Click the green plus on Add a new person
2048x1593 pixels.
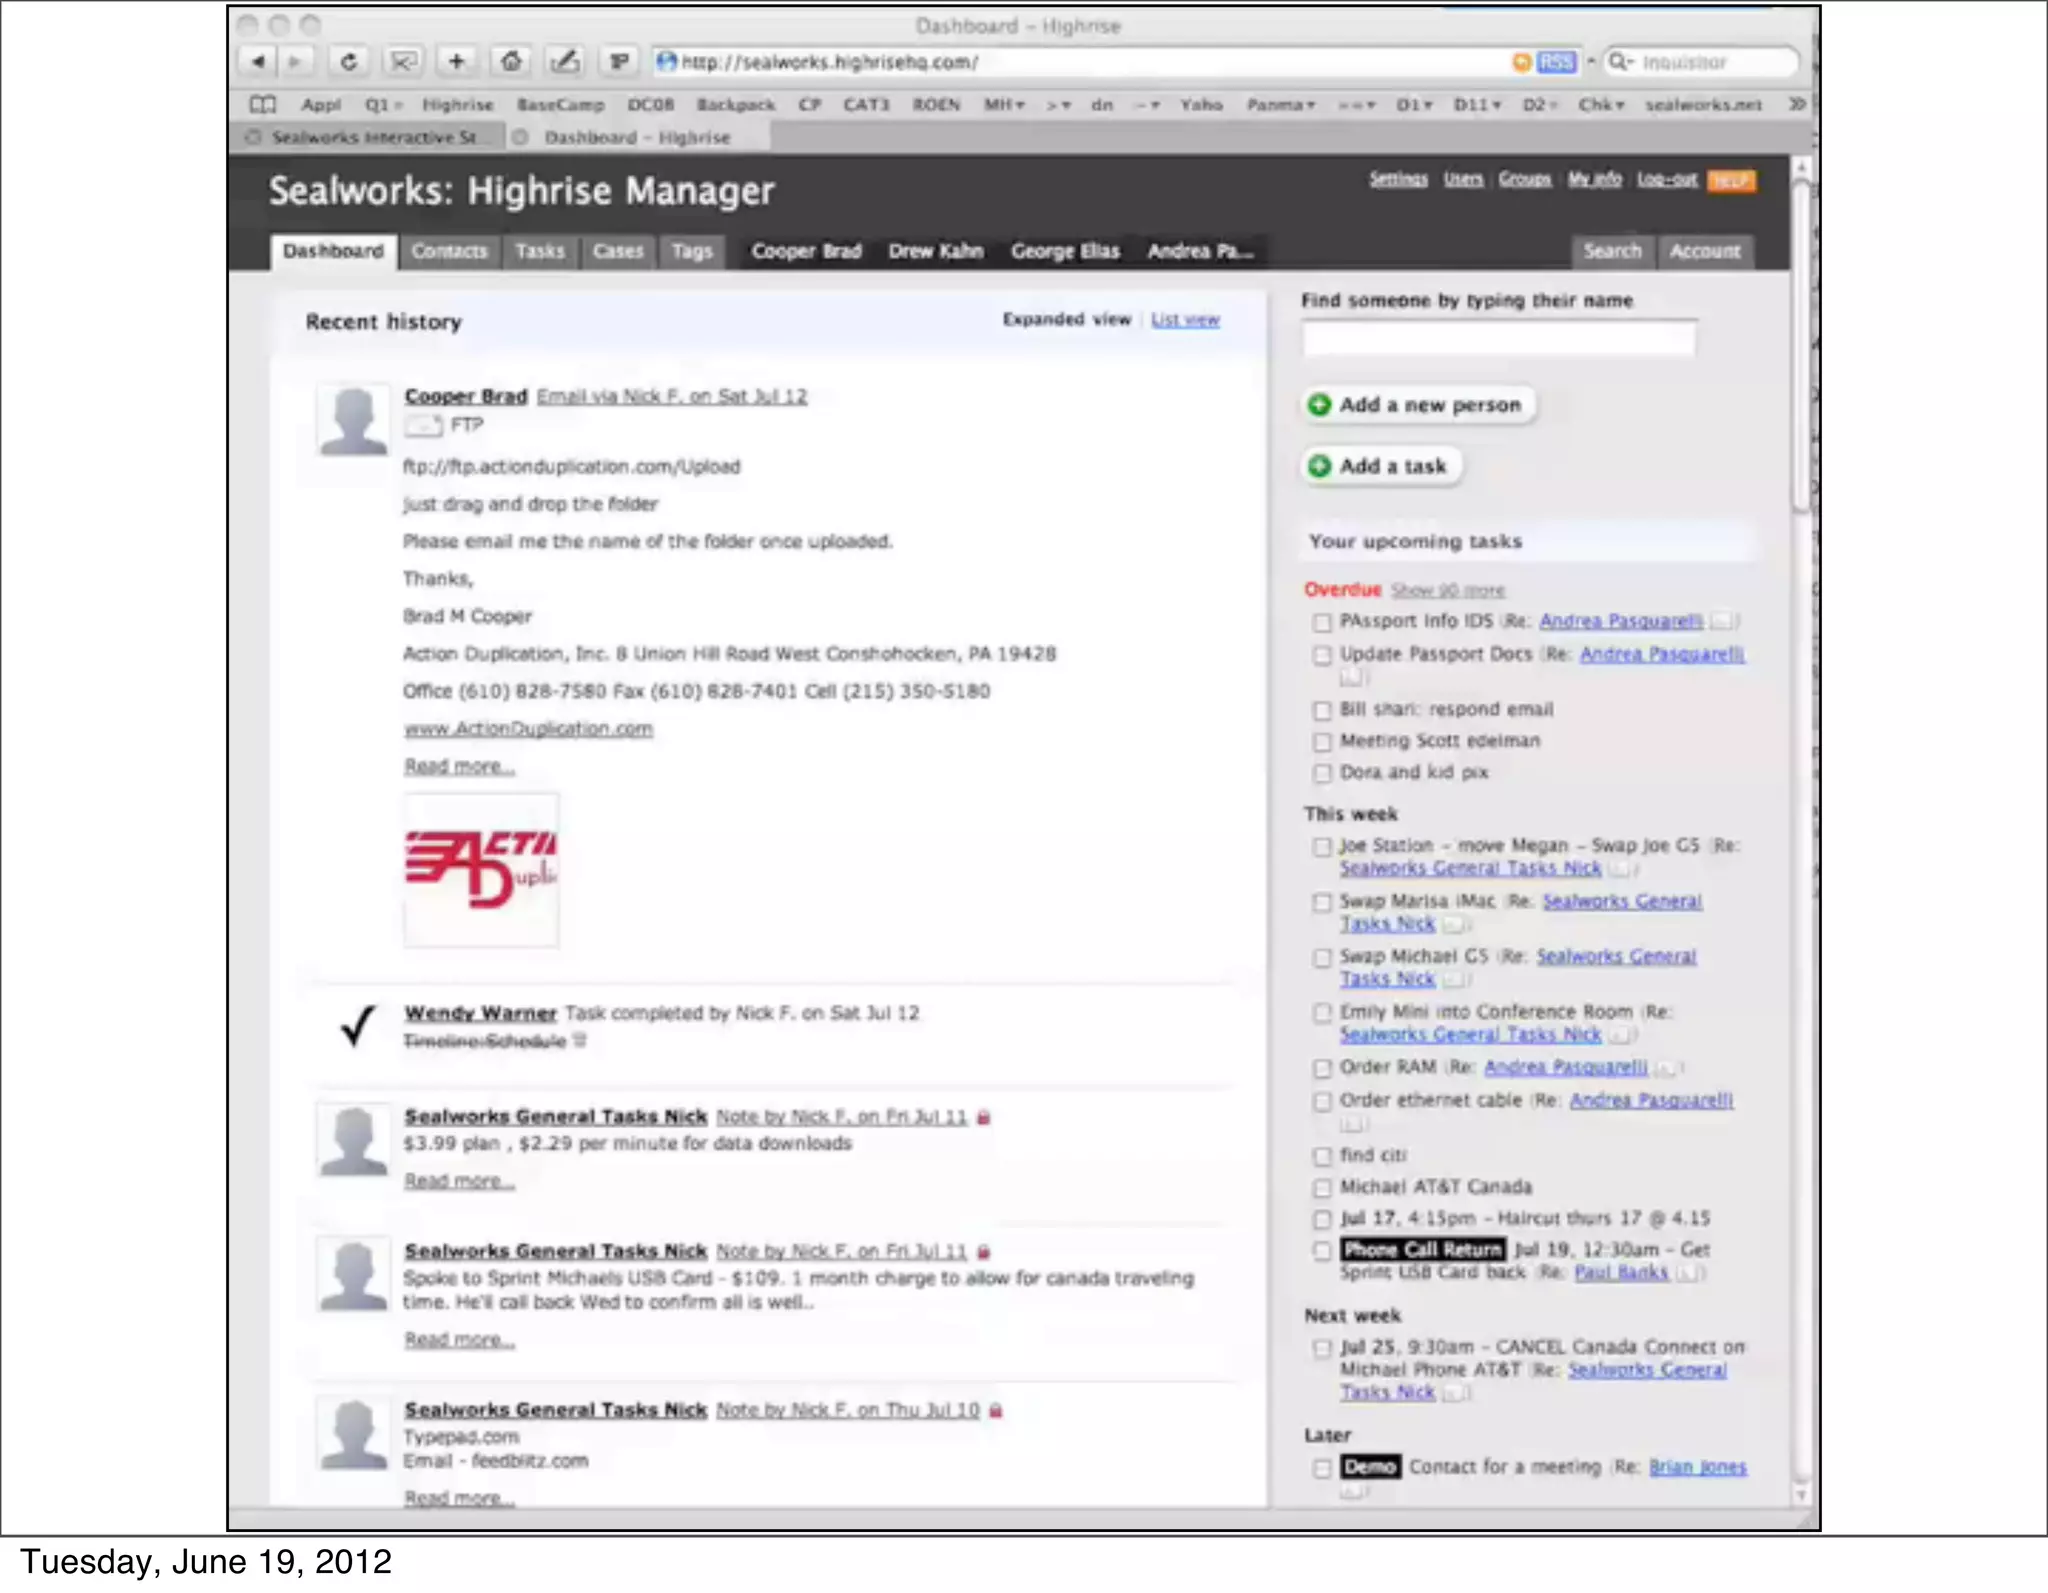[1320, 405]
